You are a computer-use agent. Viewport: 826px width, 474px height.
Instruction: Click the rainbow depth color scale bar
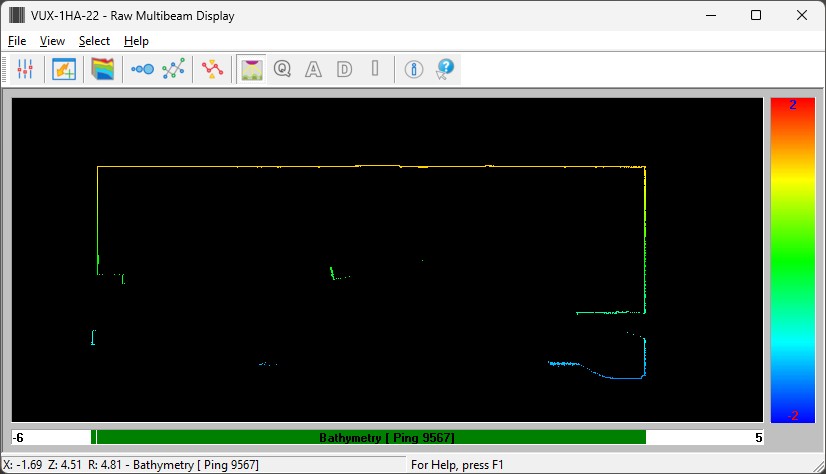[793, 260]
